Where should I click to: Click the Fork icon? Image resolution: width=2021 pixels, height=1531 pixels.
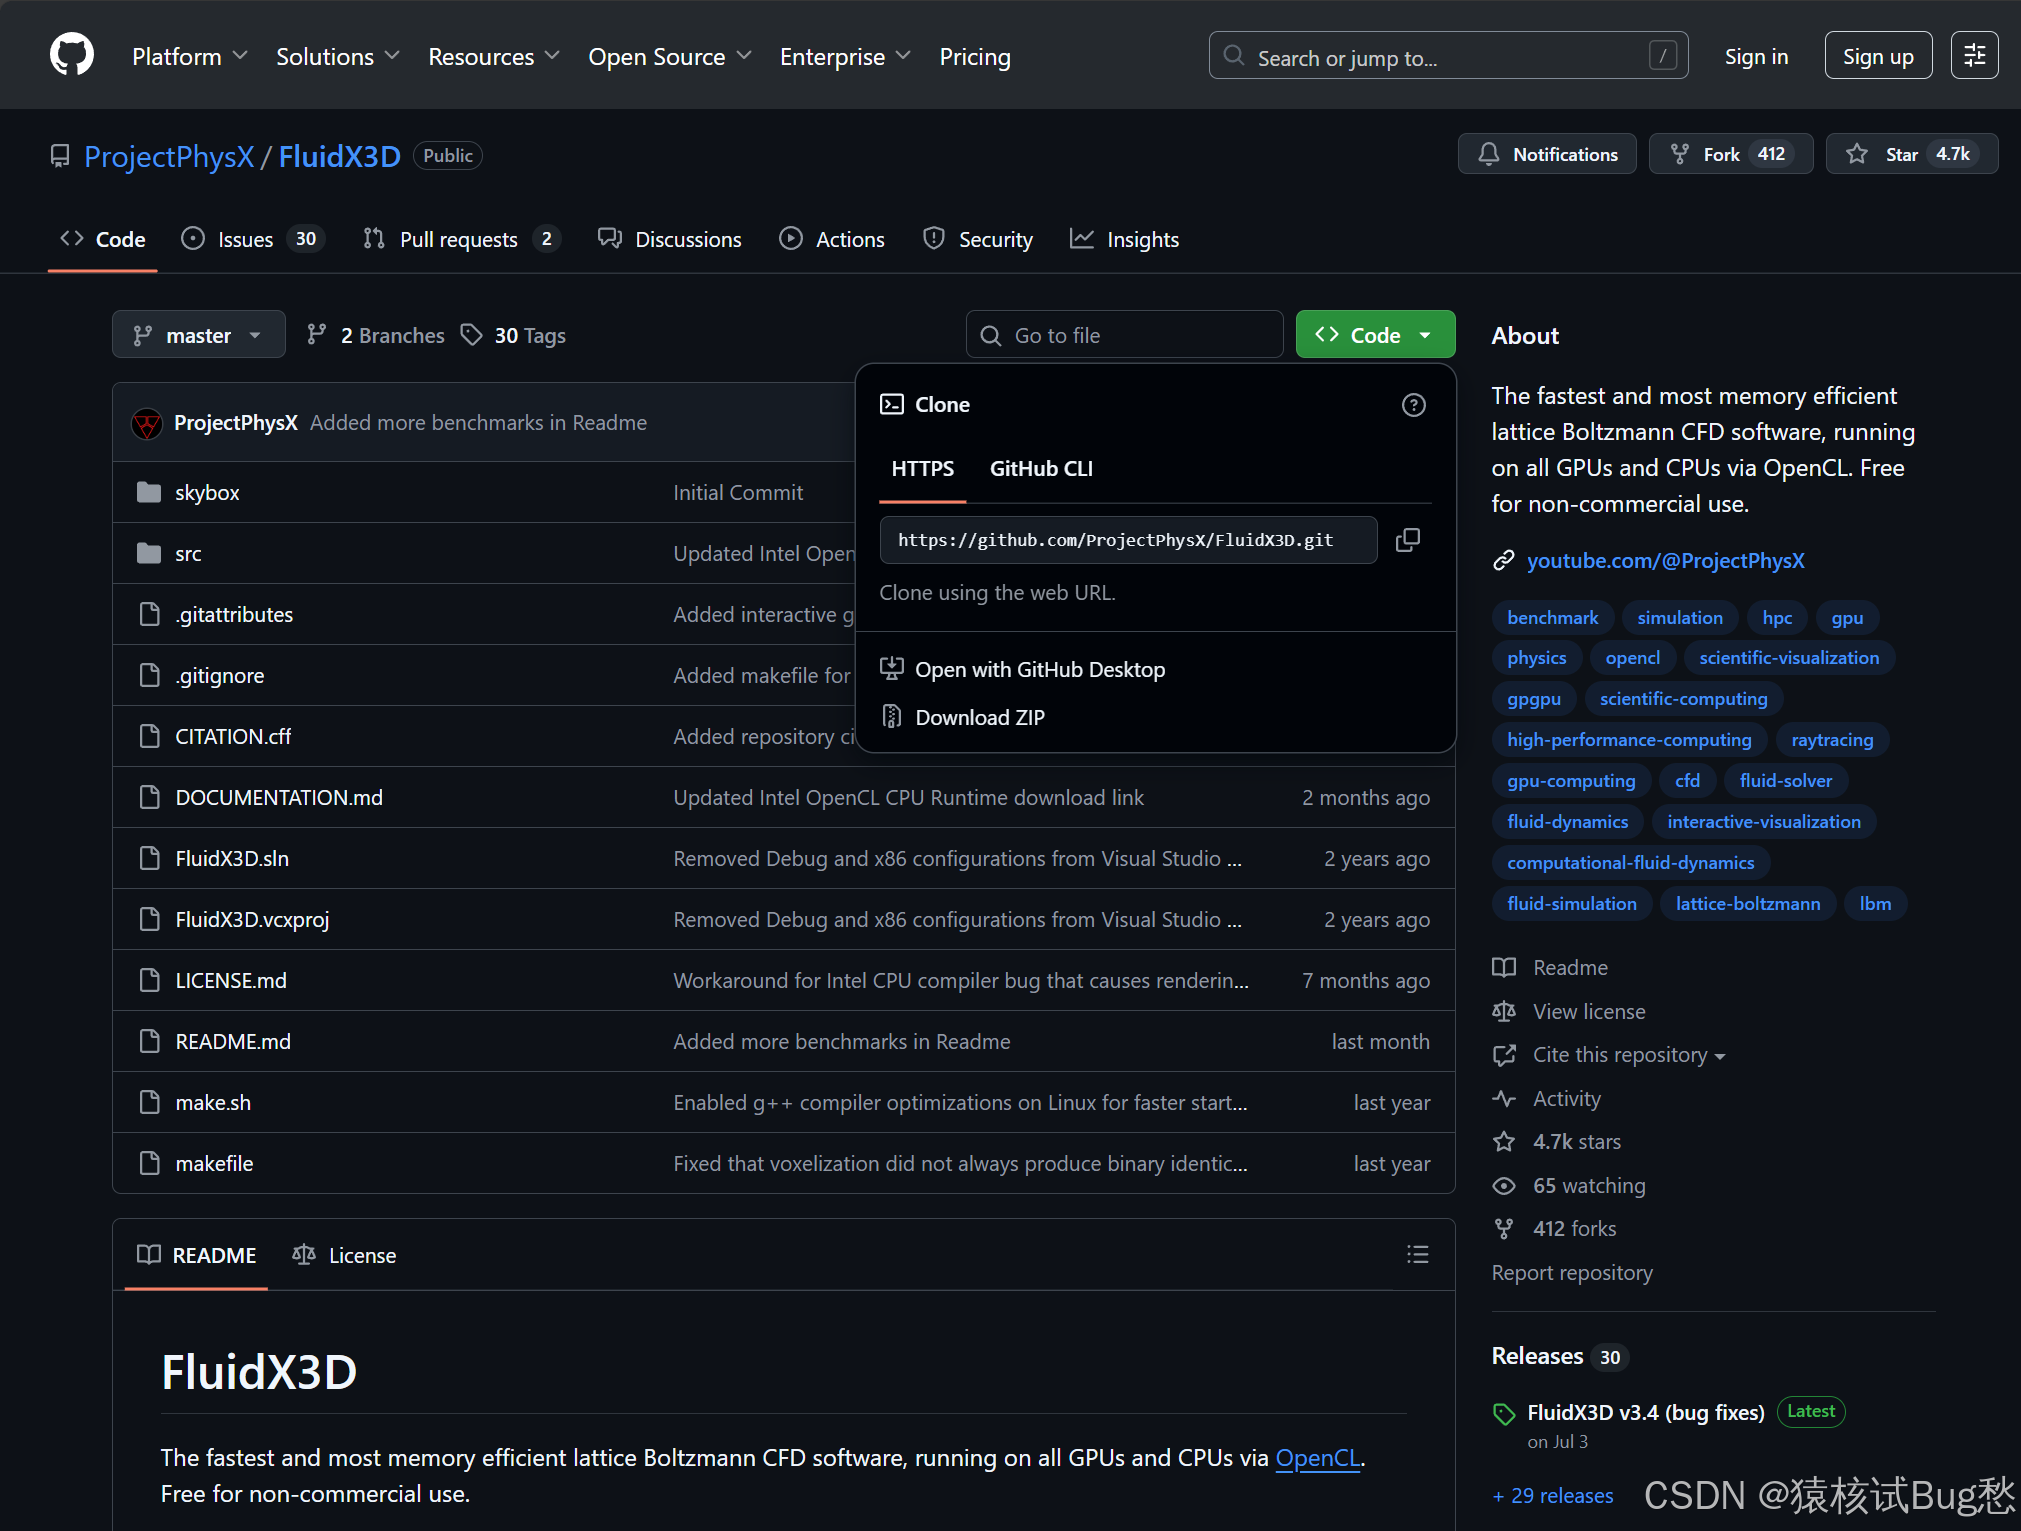pyautogui.click(x=1680, y=154)
